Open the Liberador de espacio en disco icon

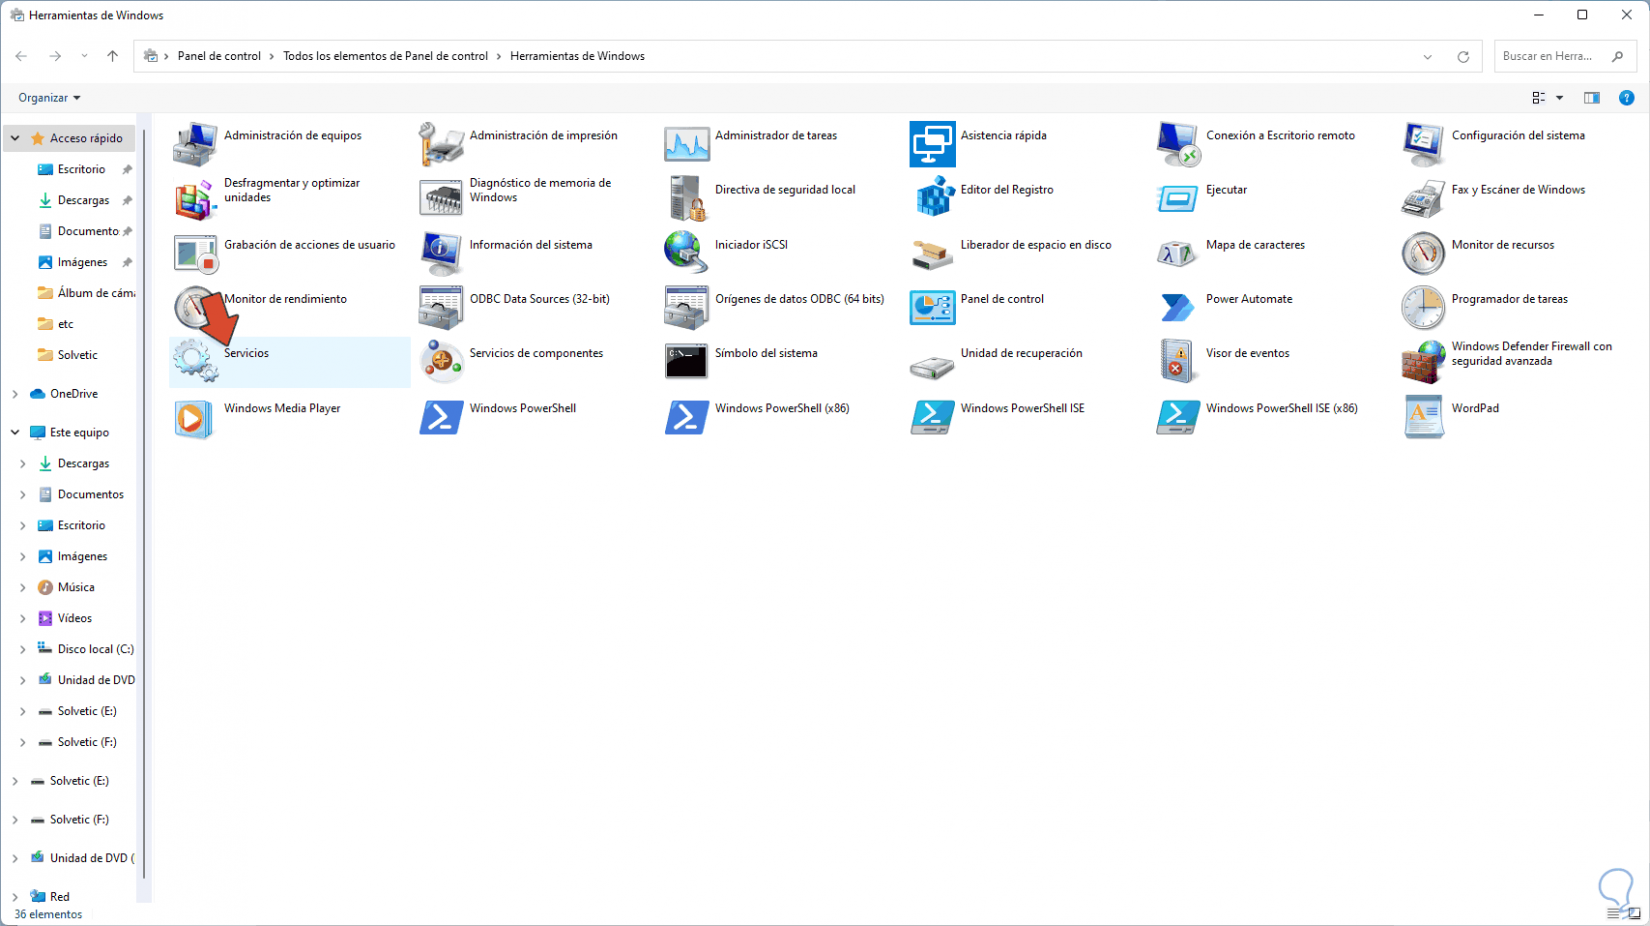point(932,253)
